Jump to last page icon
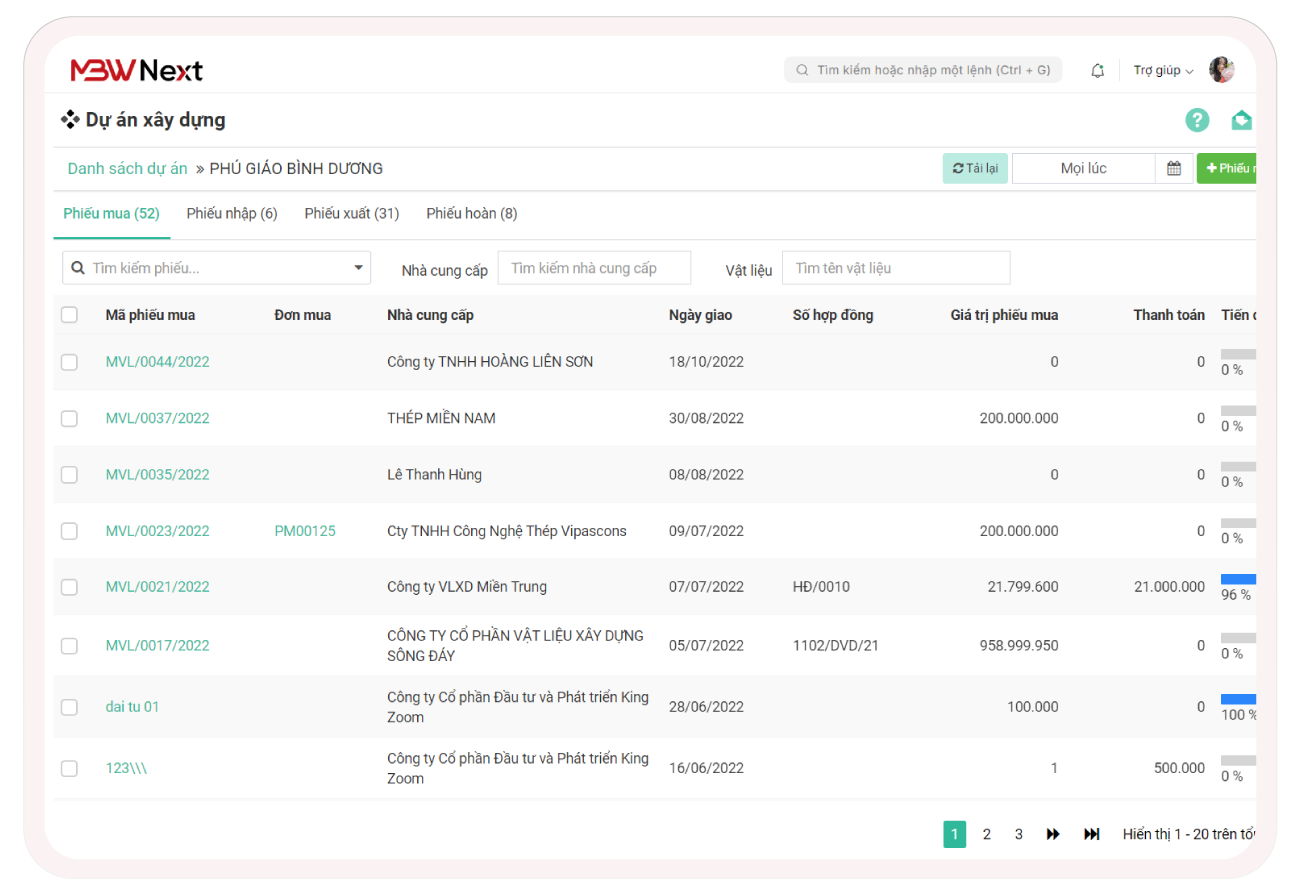Viewport: 1300px width, 895px height. tap(1092, 834)
